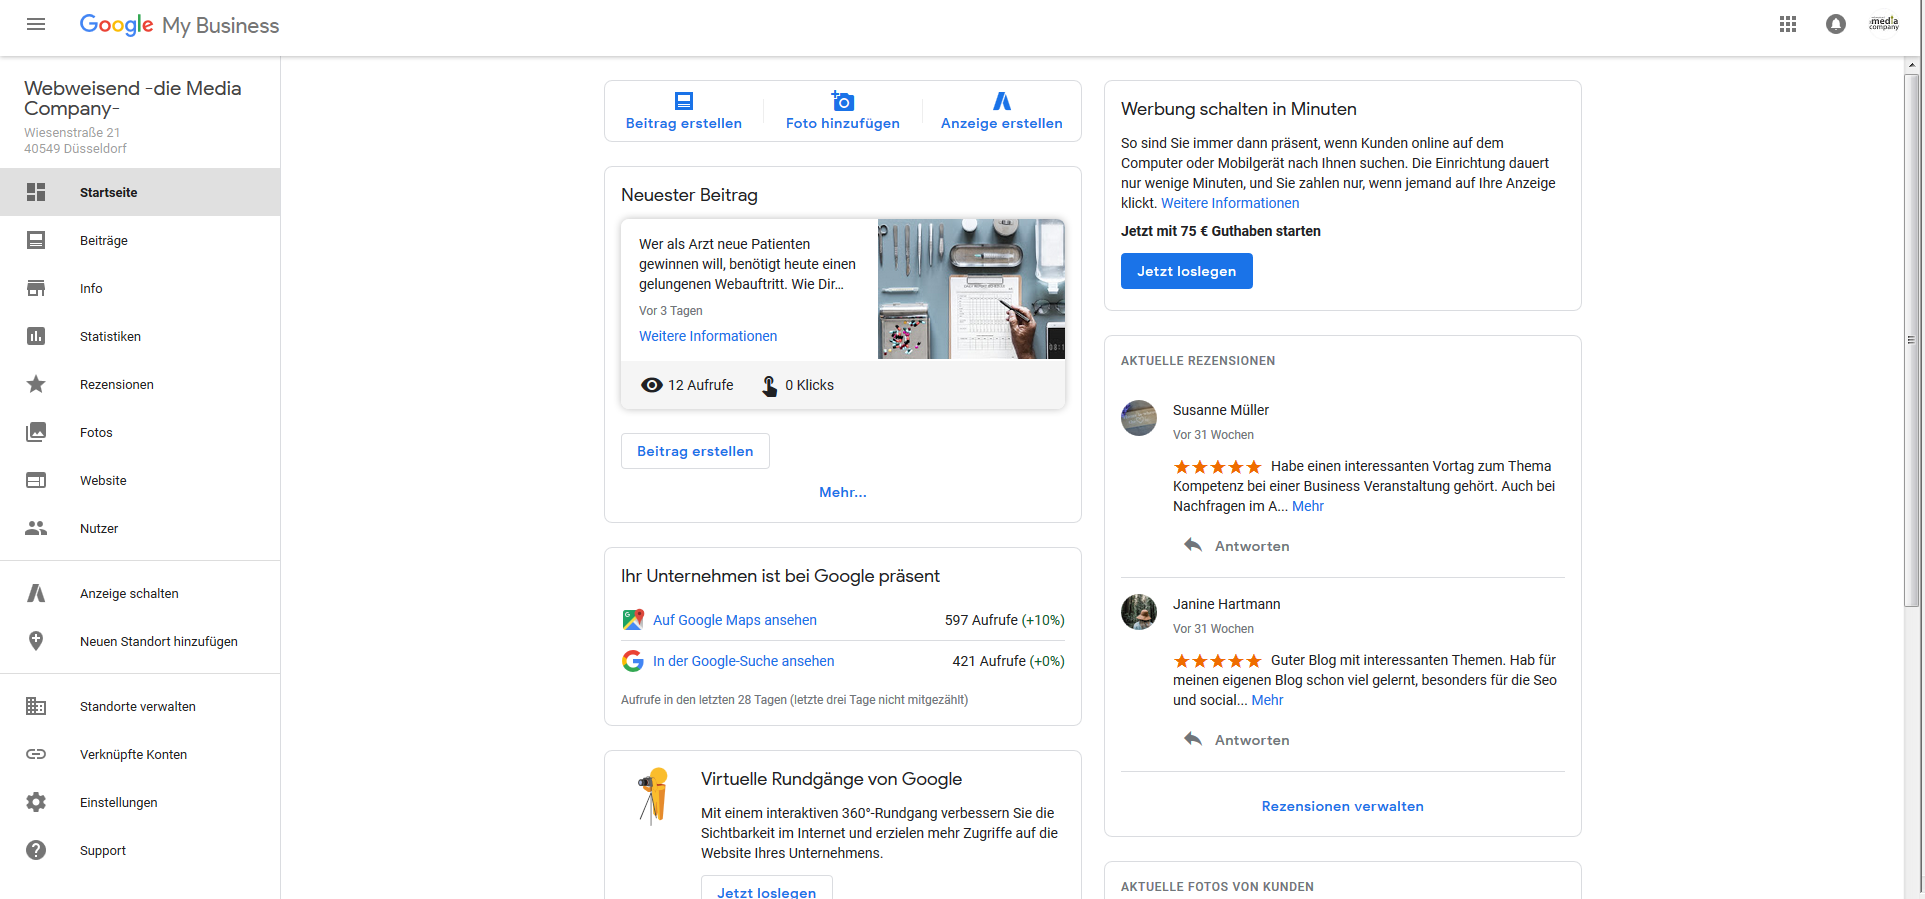Click Auf Google Maps ansehen link
The height and width of the screenshot is (899, 1925).
[x=735, y=620]
